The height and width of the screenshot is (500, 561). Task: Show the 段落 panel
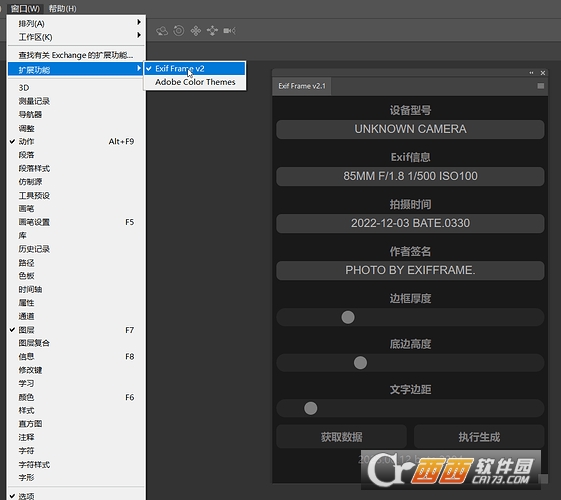(x=76, y=155)
